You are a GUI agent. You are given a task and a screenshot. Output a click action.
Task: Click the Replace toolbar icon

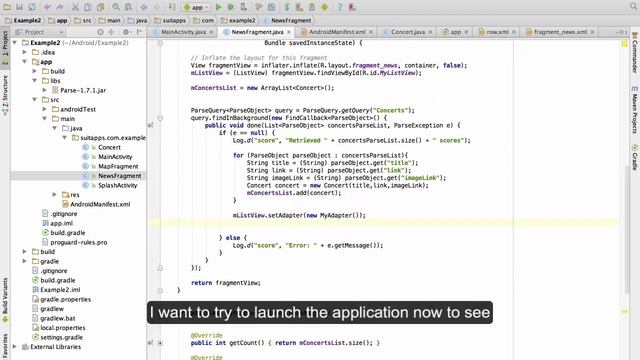click(128, 7)
